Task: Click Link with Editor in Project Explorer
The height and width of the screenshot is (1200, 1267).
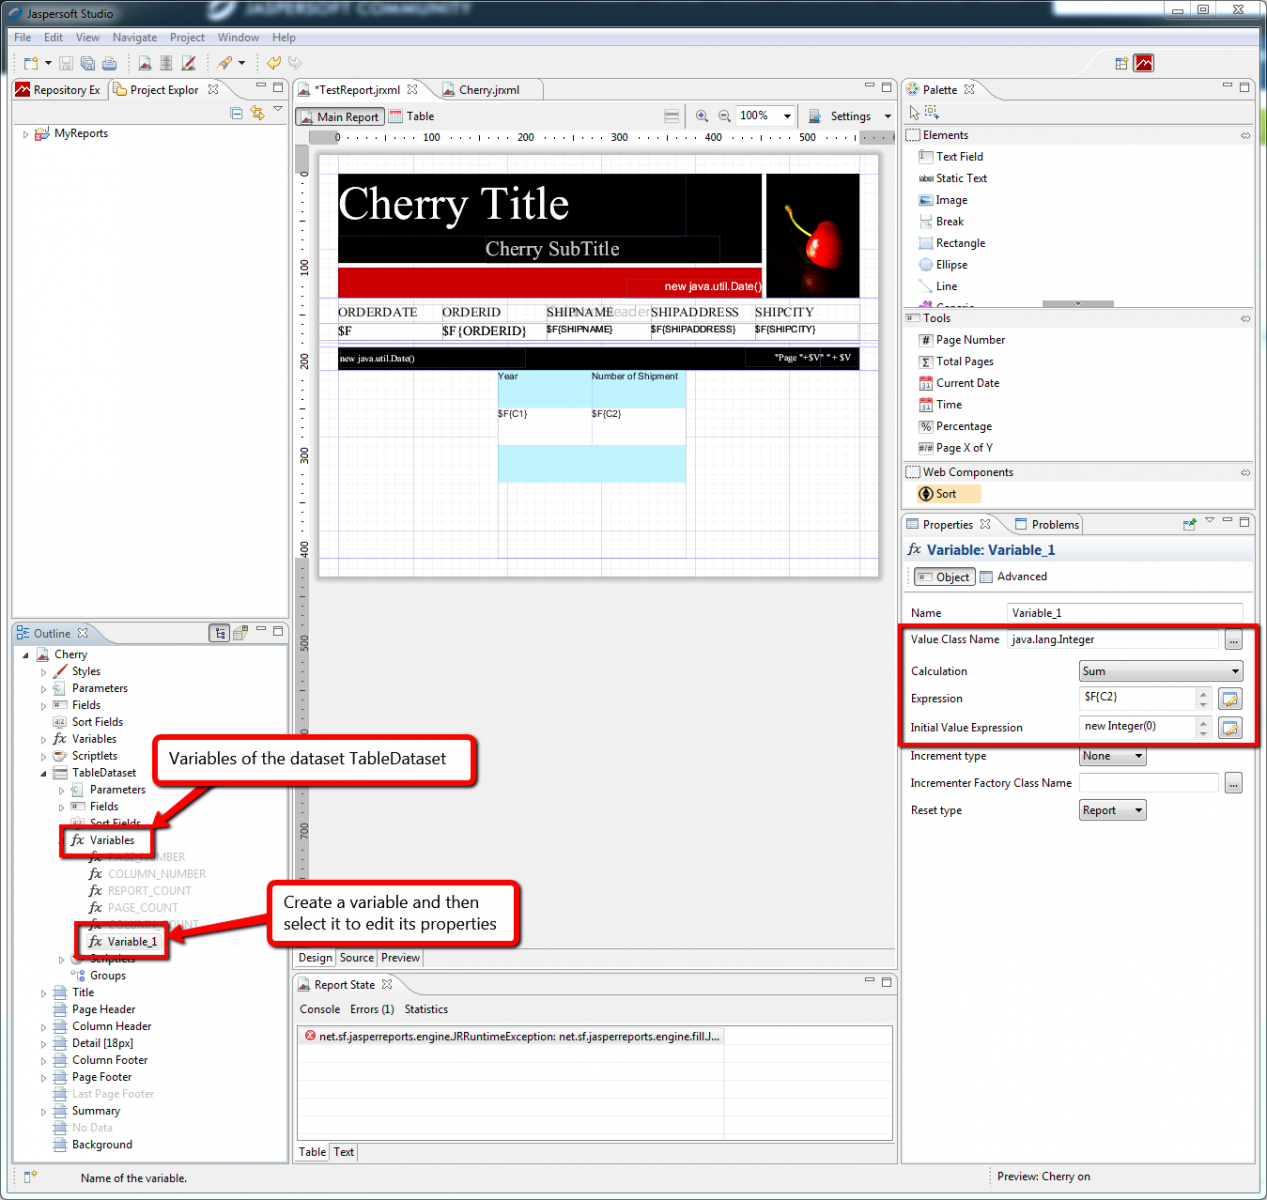Action: point(258,113)
